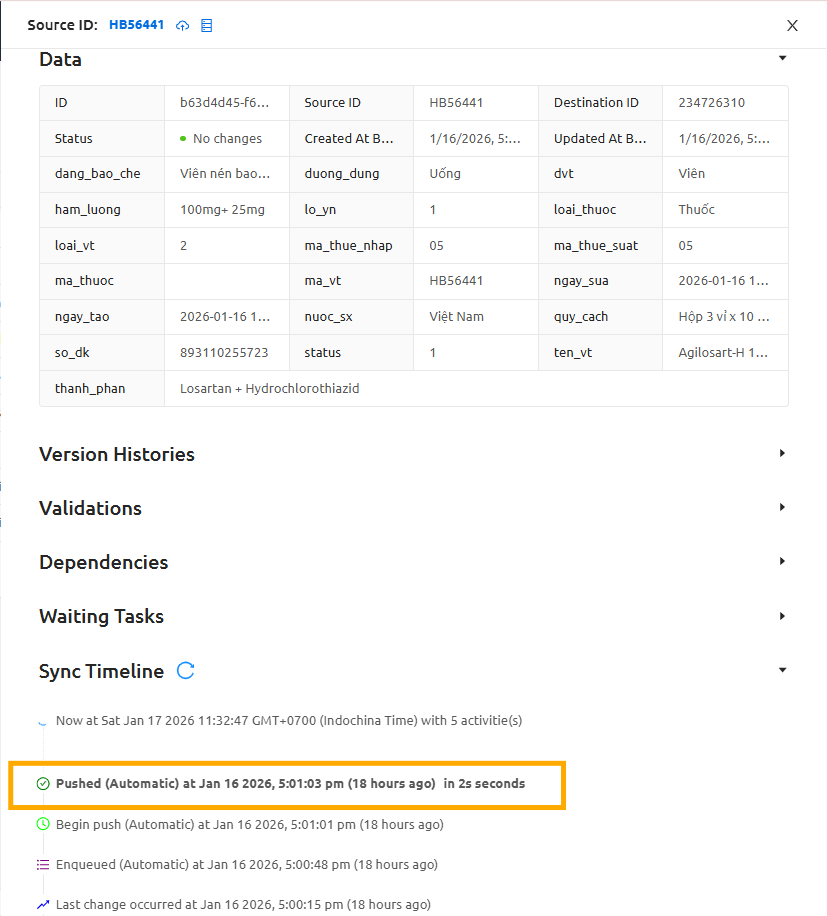Viewport: 827px width, 916px height.
Task: Expand the Waiting Tasks section
Action: pos(783,616)
